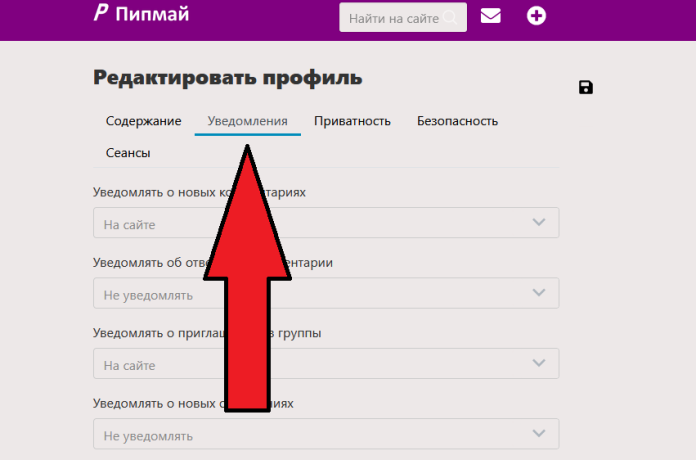The image size is (696, 460).
Task: Open new comments notification dropdown
Action: click(x=326, y=222)
